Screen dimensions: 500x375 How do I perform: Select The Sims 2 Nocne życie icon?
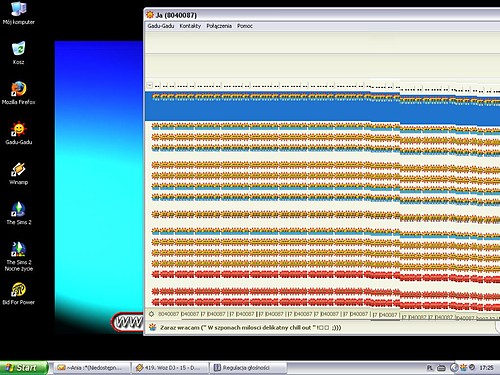[19, 256]
